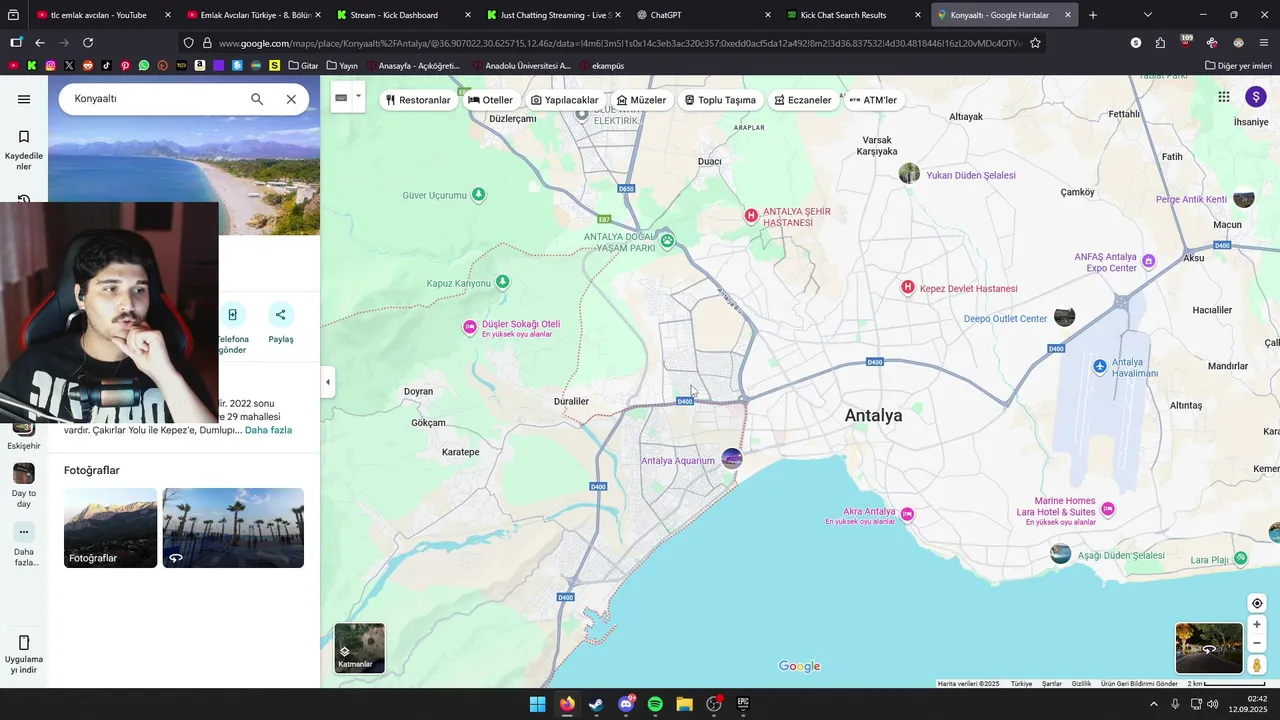Open Day to day recent item
This screenshot has height=720, width=1280.
coord(24,474)
